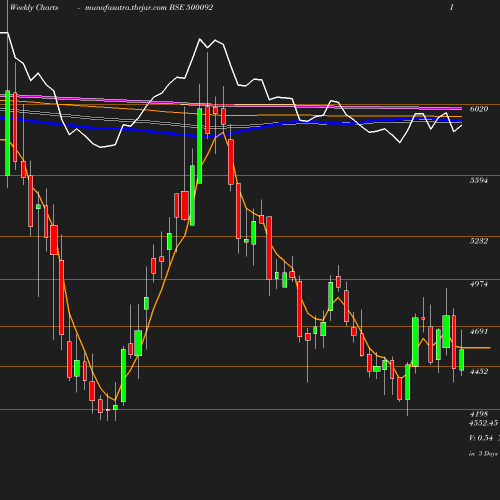Select the 4198 price level label
The image size is (500, 500).
479,414
